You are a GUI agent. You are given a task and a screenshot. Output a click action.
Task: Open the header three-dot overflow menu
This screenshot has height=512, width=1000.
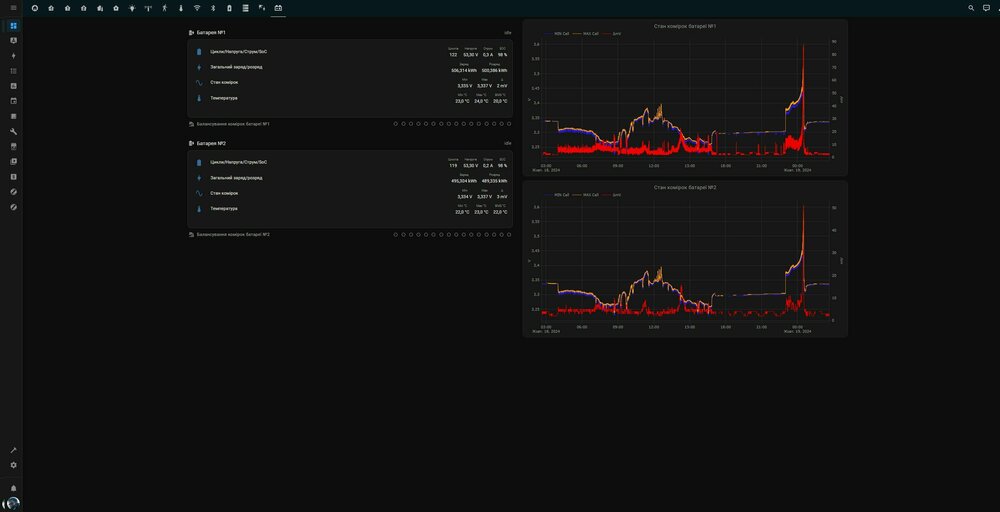click(x=996, y=7)
